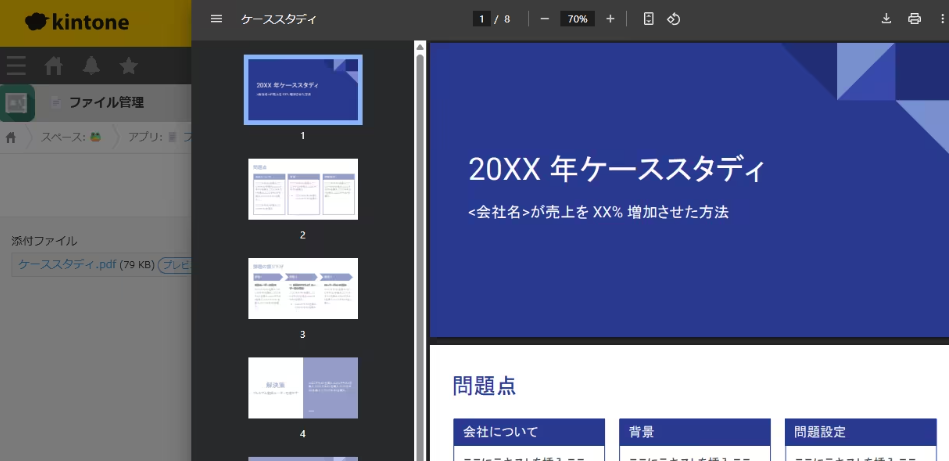
Task: Click the page number input field
Action: pyautogui.click(x=482, y=19)
